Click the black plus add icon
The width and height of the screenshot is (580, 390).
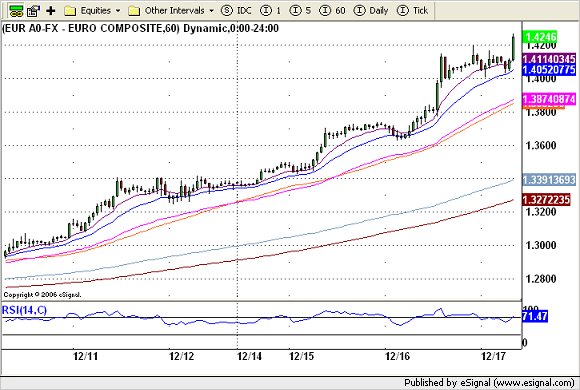pos(51,11)
